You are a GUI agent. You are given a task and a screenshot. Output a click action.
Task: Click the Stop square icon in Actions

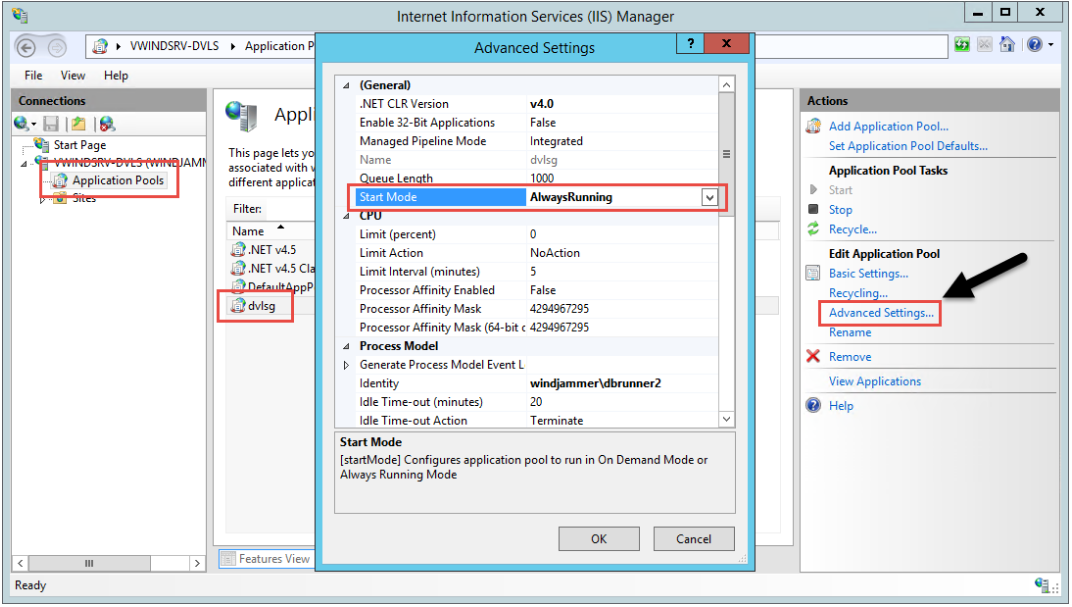813,210
